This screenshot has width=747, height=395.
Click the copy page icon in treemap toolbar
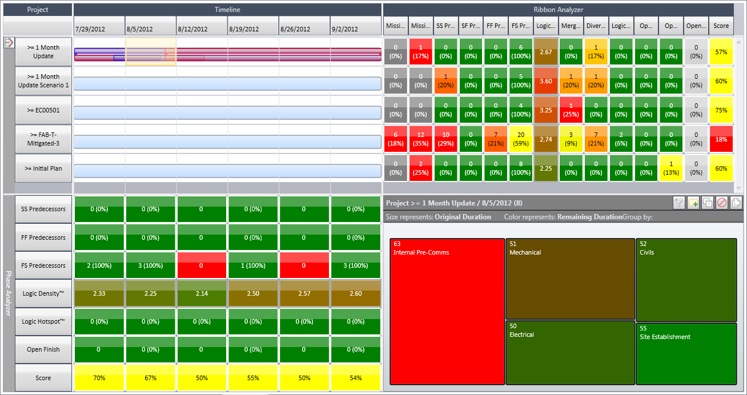pyautogui.click(x=736, y=203)
